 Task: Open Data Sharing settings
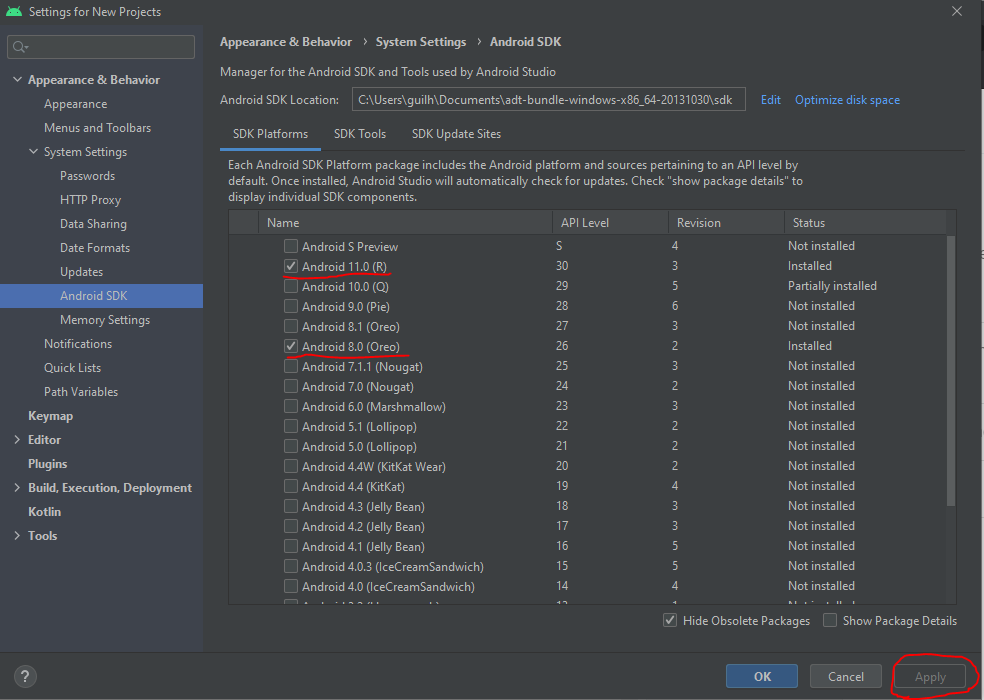[x=93, y=223]
